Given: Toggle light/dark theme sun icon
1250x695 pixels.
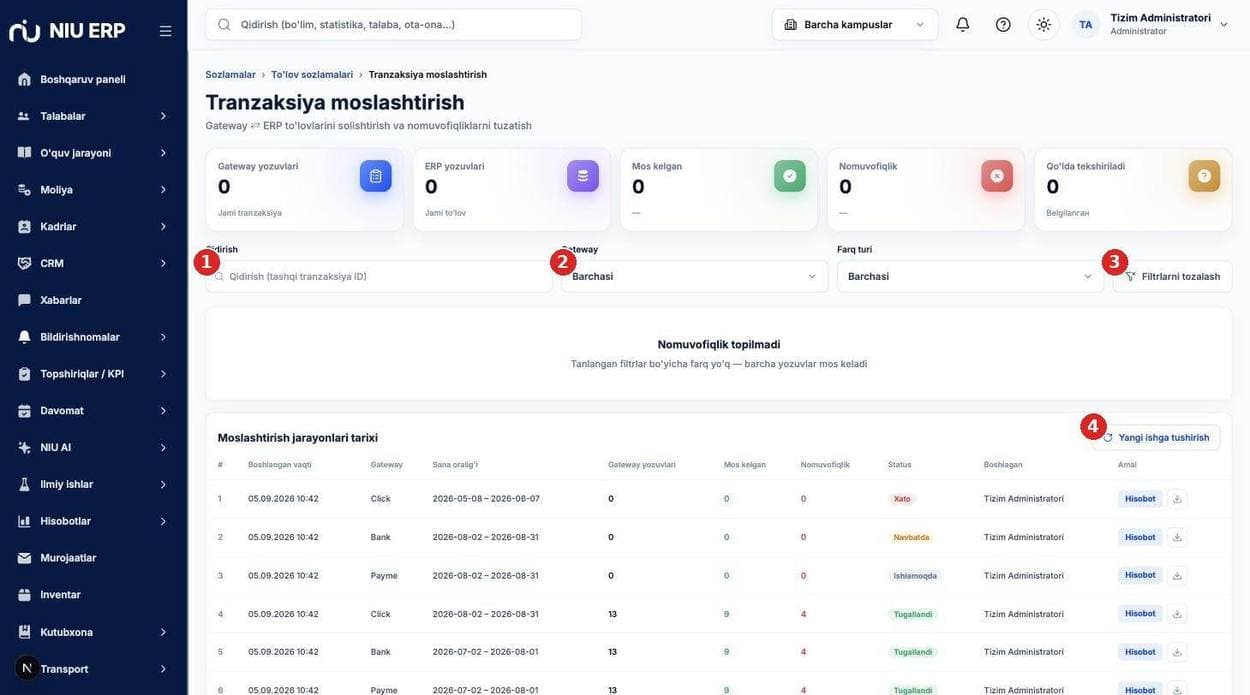Looking at the screenshot, I should pyautogui.click(x=1043, y=24).
